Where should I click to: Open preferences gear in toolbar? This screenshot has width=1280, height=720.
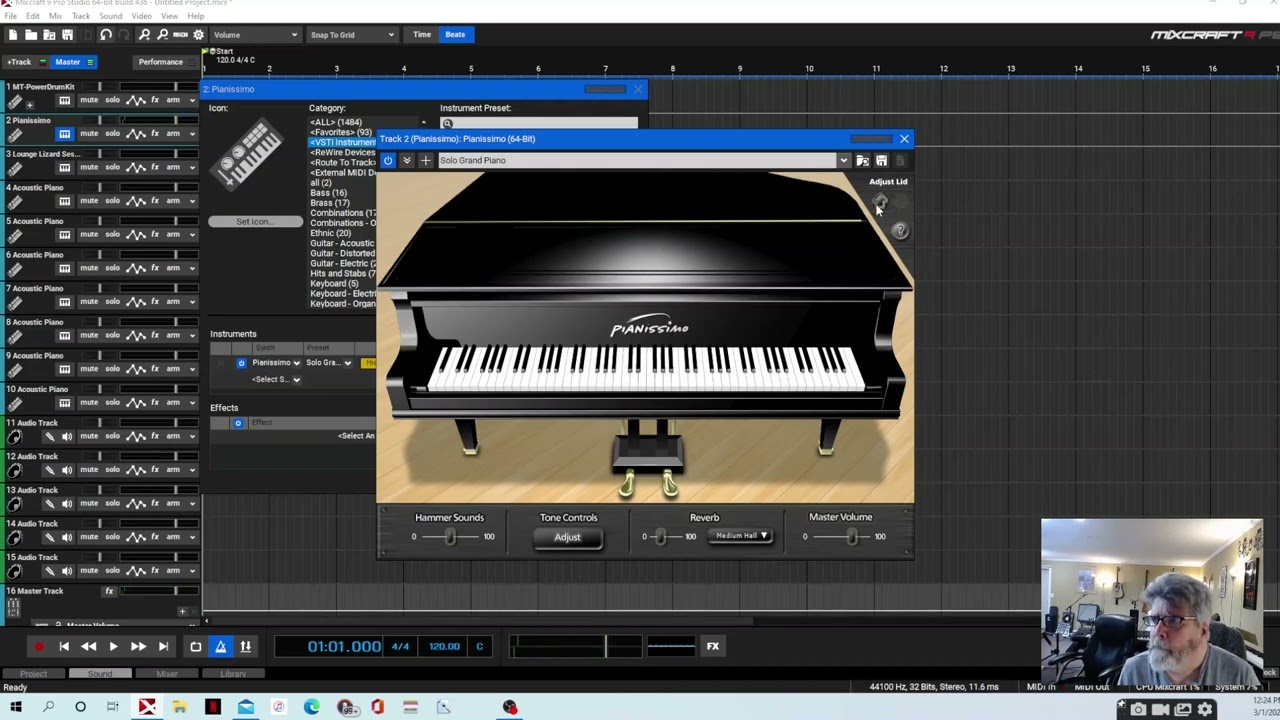[x=198, y=35]
